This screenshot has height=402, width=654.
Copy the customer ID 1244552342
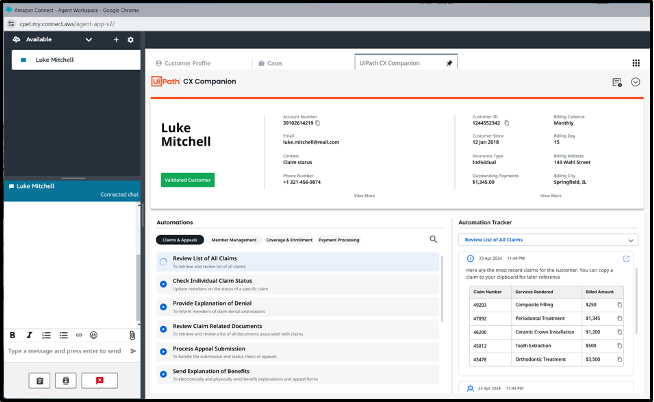507,123
